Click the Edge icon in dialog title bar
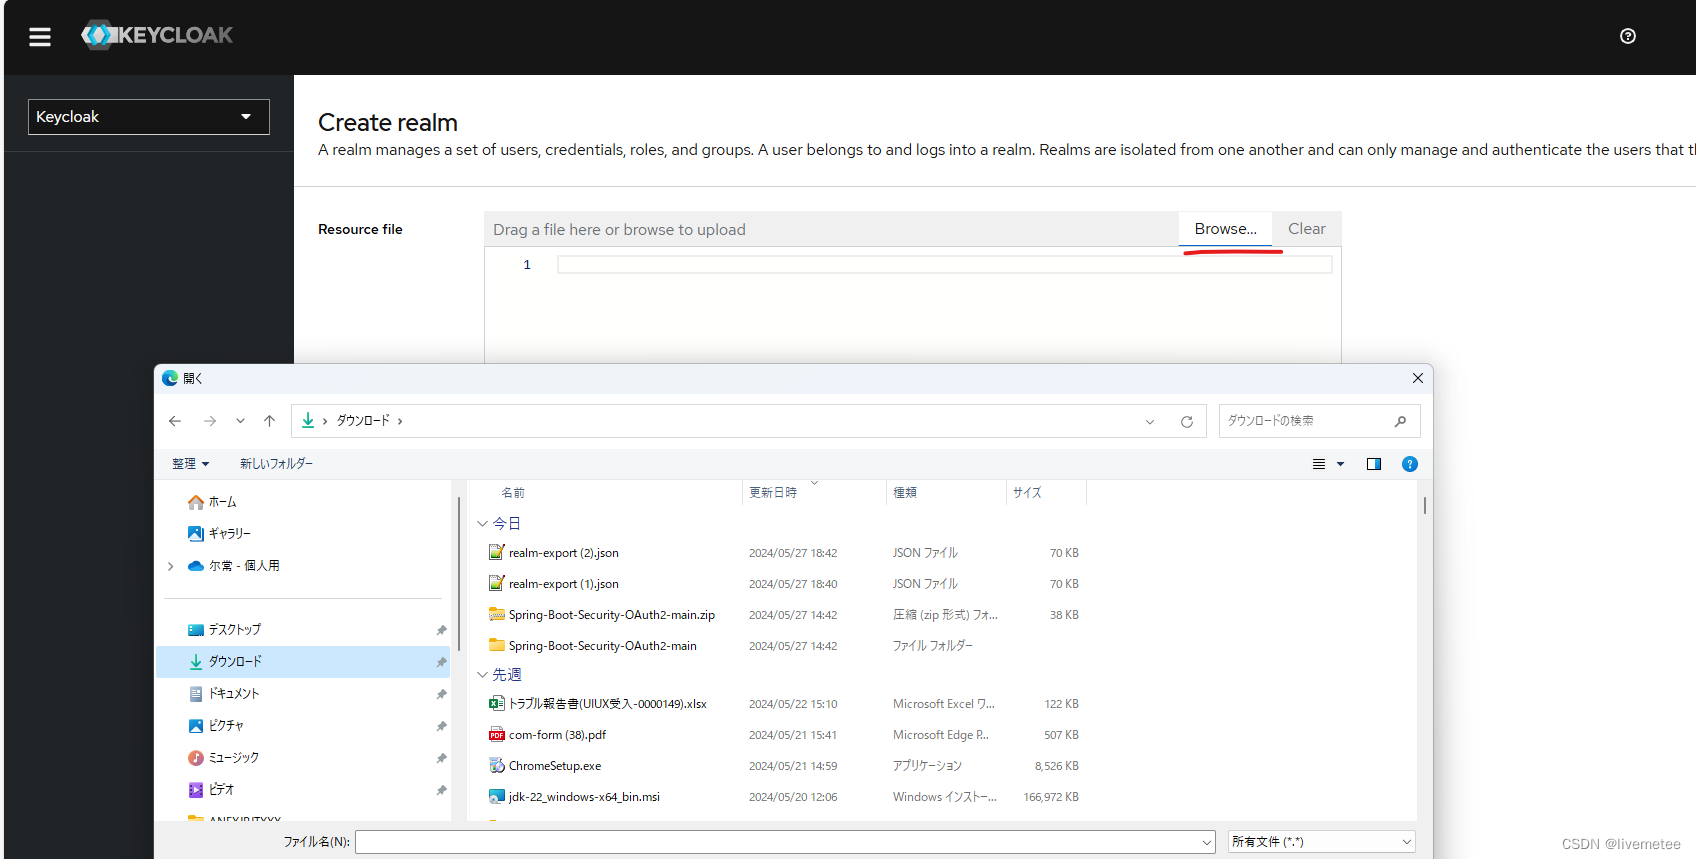Image resolution: width=1696 pixels, height=859 pixels. click(x=170, y=378)
